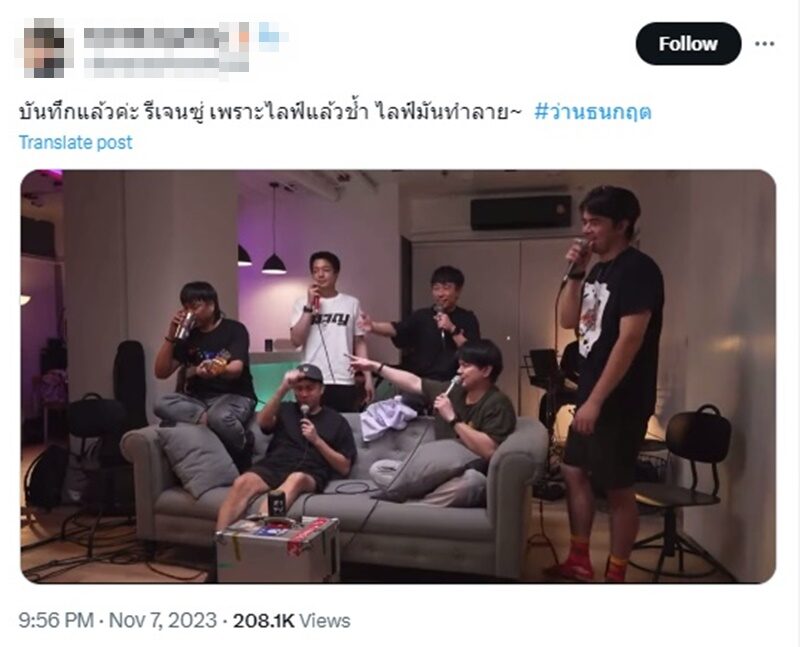Open the #ว่านธนกฤต hashtag link
The image size is (800, 647).
pos(592,111)
